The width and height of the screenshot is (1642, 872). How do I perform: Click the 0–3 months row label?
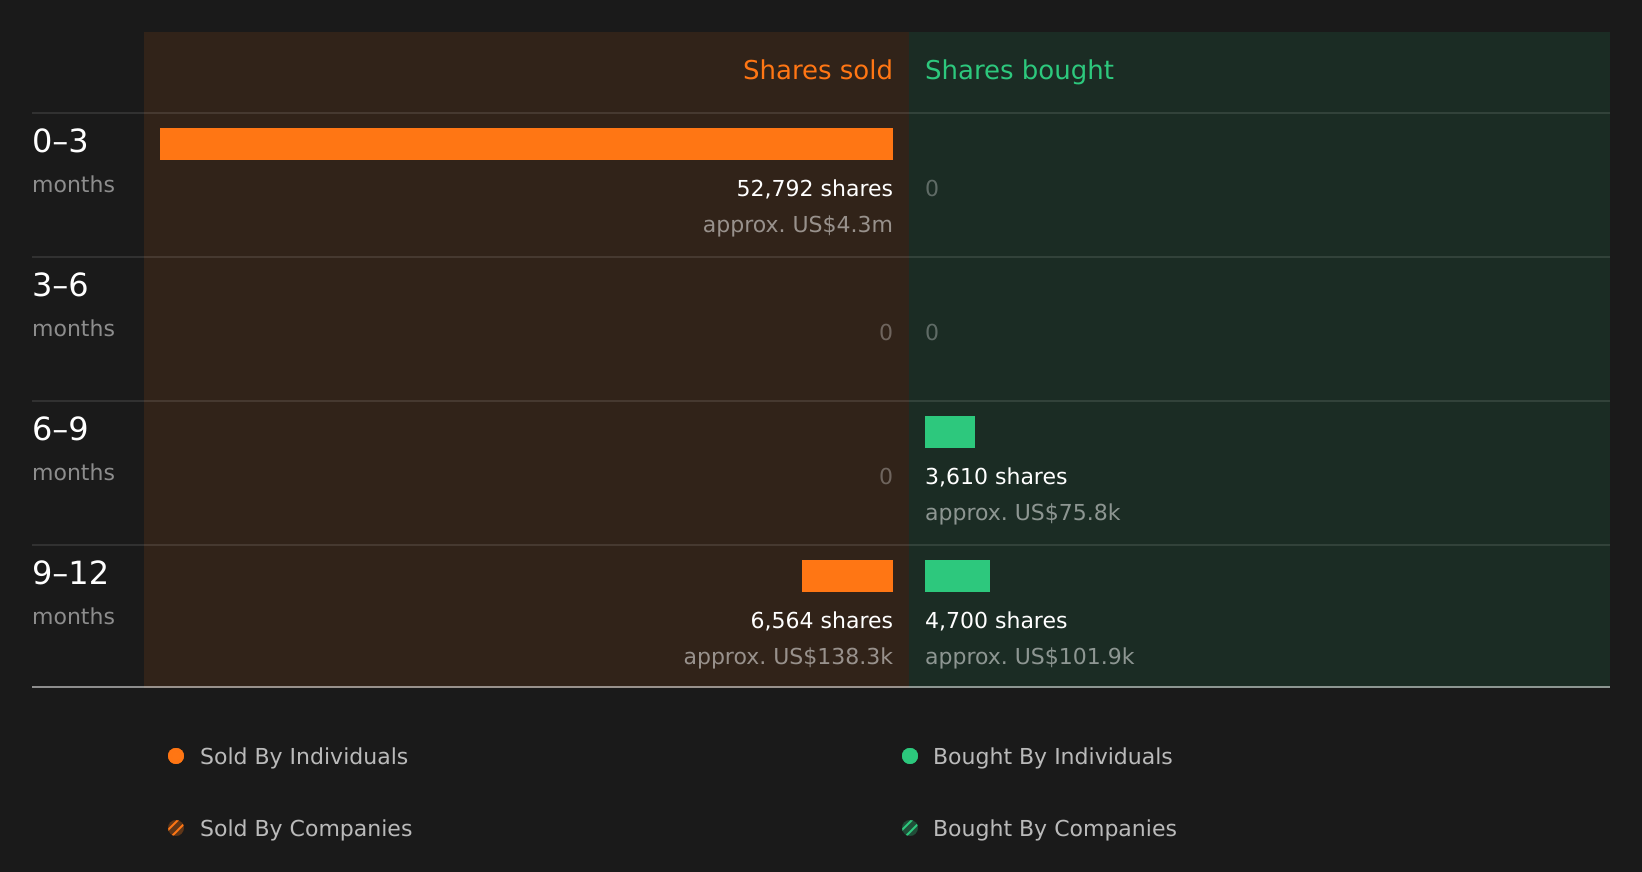73,161
